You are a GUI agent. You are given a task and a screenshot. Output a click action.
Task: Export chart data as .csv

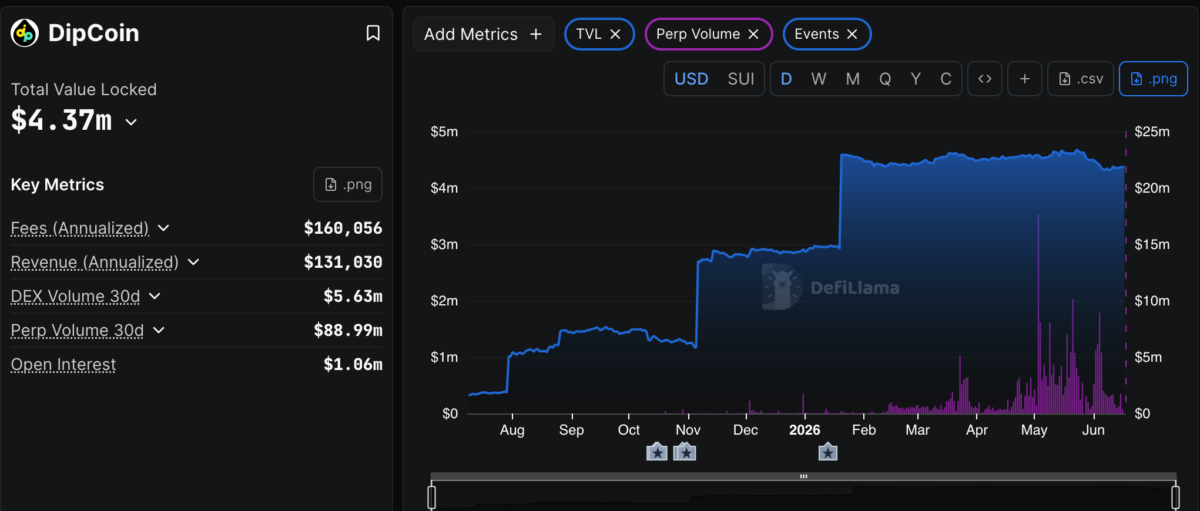[1081, 79]
